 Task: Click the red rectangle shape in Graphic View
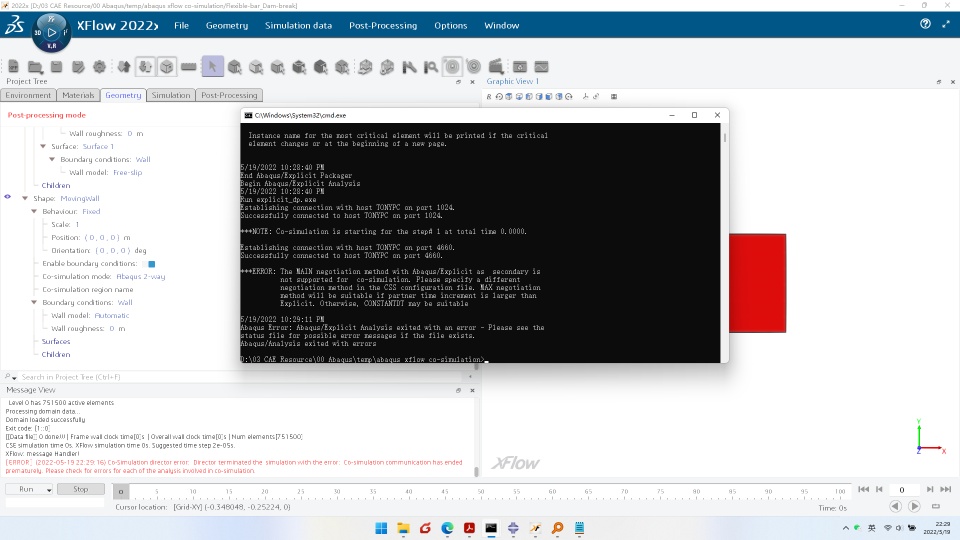tap(757, 283)
